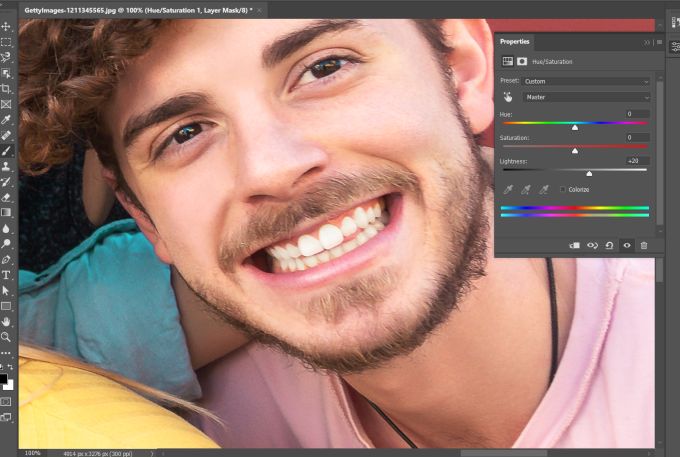This screenshot has height=457, width=680.
Task: Click the on-image targeted adjustment hand icon
Action: [x=507, y=97]
